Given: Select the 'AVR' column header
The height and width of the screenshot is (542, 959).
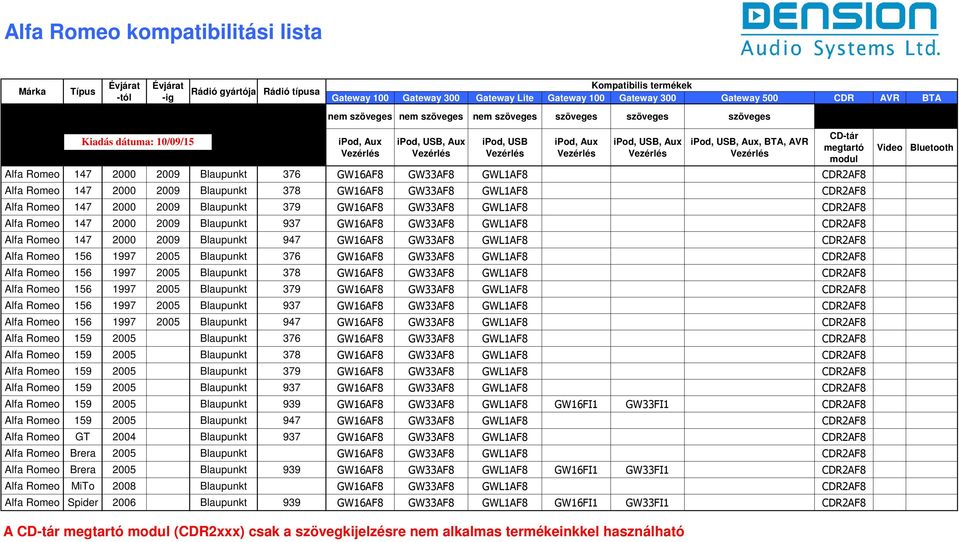Looking at the screenshot, I should (889, 98).
